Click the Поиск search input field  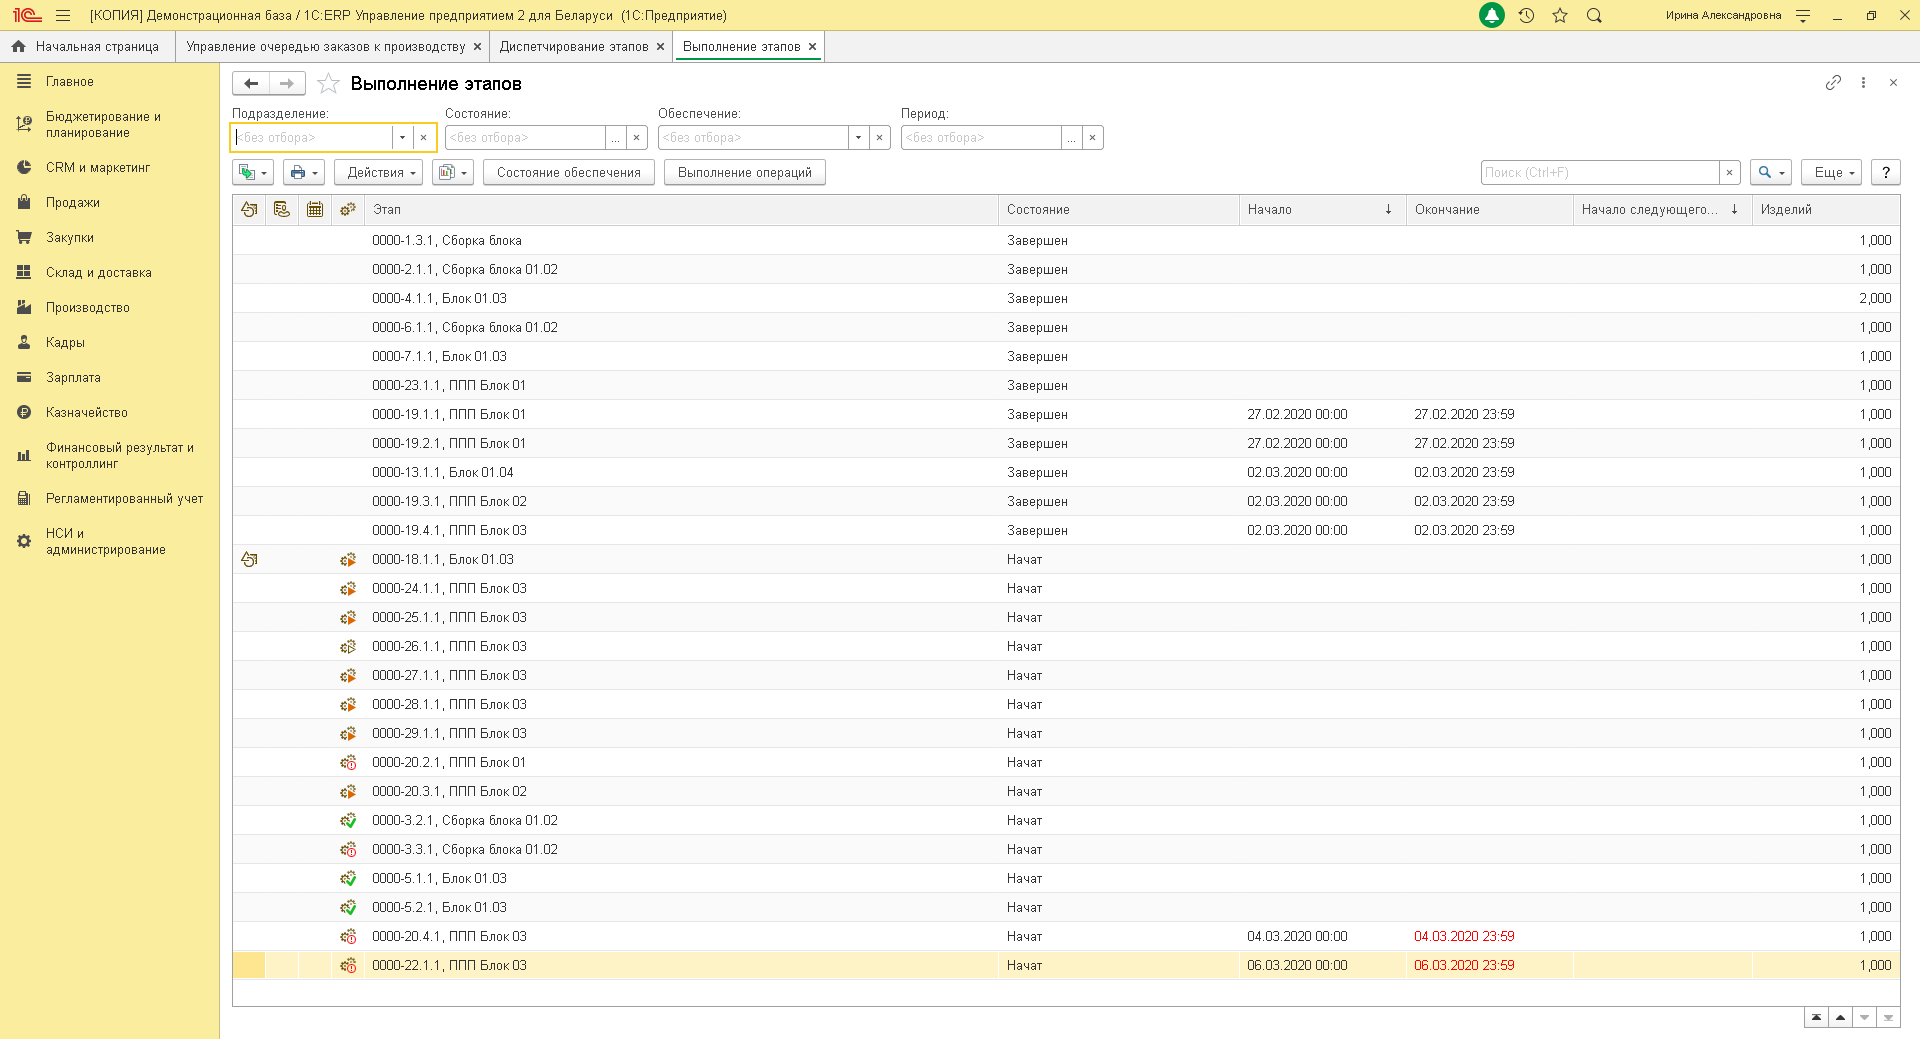click(1599, 173)
